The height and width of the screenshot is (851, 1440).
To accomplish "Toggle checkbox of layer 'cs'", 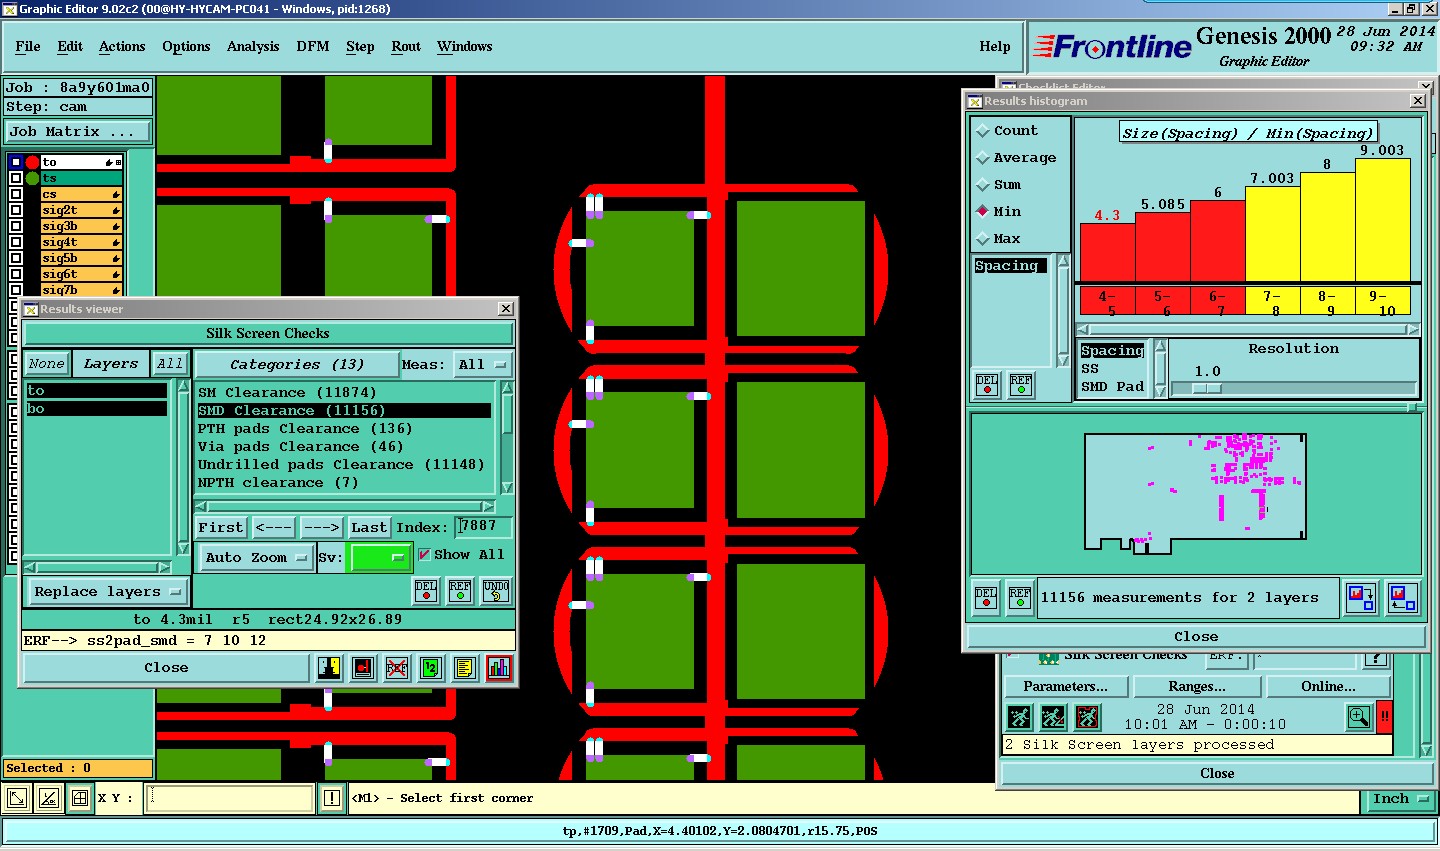I will (x=15, y=194).
